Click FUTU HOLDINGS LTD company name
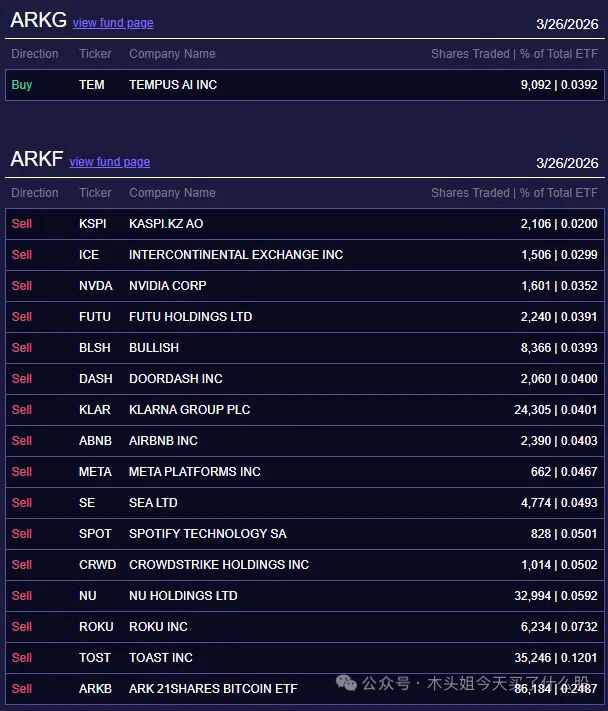Image resolution: width=608 pixels, height=711 pixels. point(190,317)
